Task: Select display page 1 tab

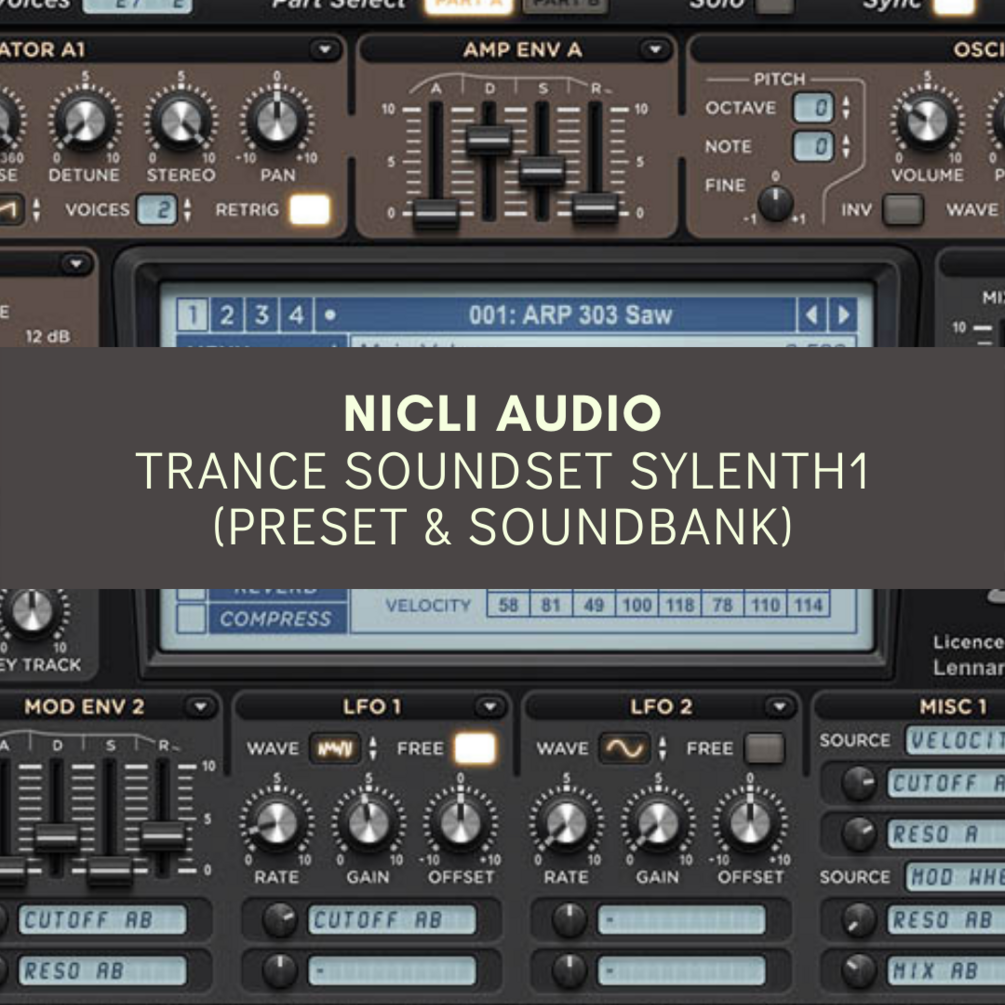Action: 192,315
